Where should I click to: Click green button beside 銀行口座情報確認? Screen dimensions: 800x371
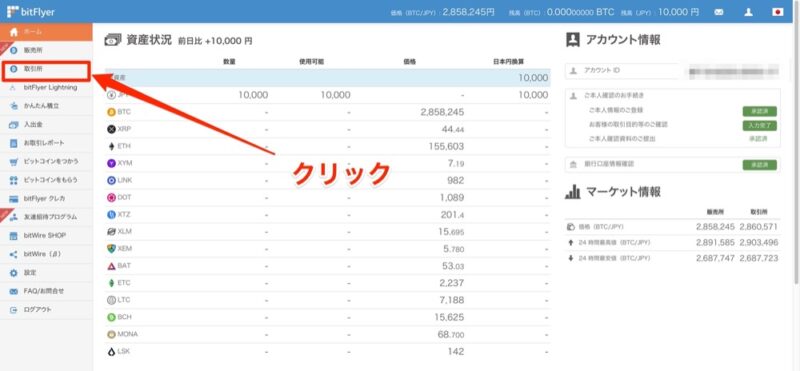click(x=760, y=165)
